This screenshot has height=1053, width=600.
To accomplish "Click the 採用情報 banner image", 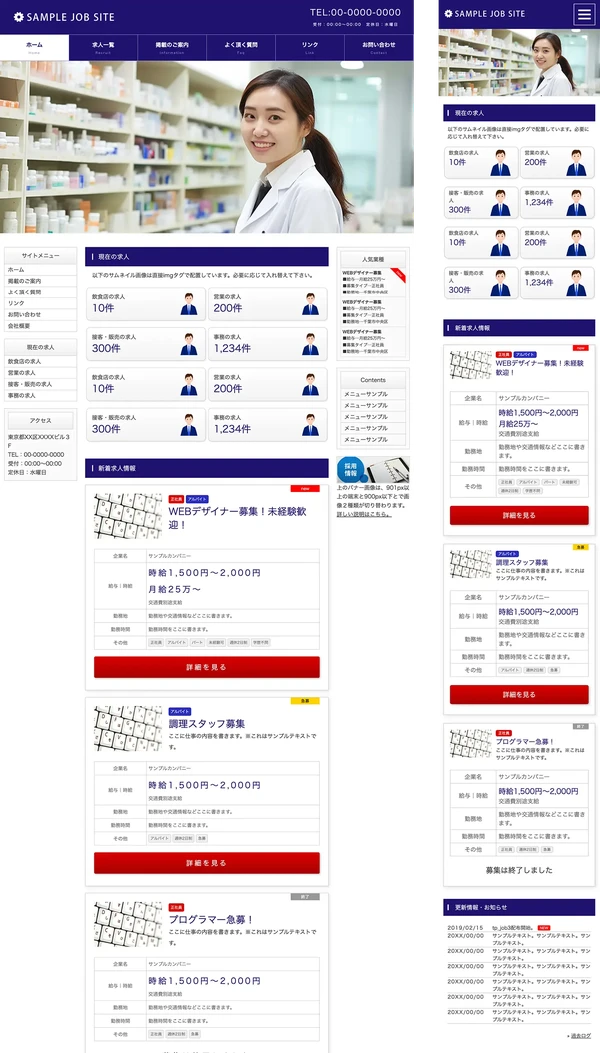I will click(x=373, y=469).
